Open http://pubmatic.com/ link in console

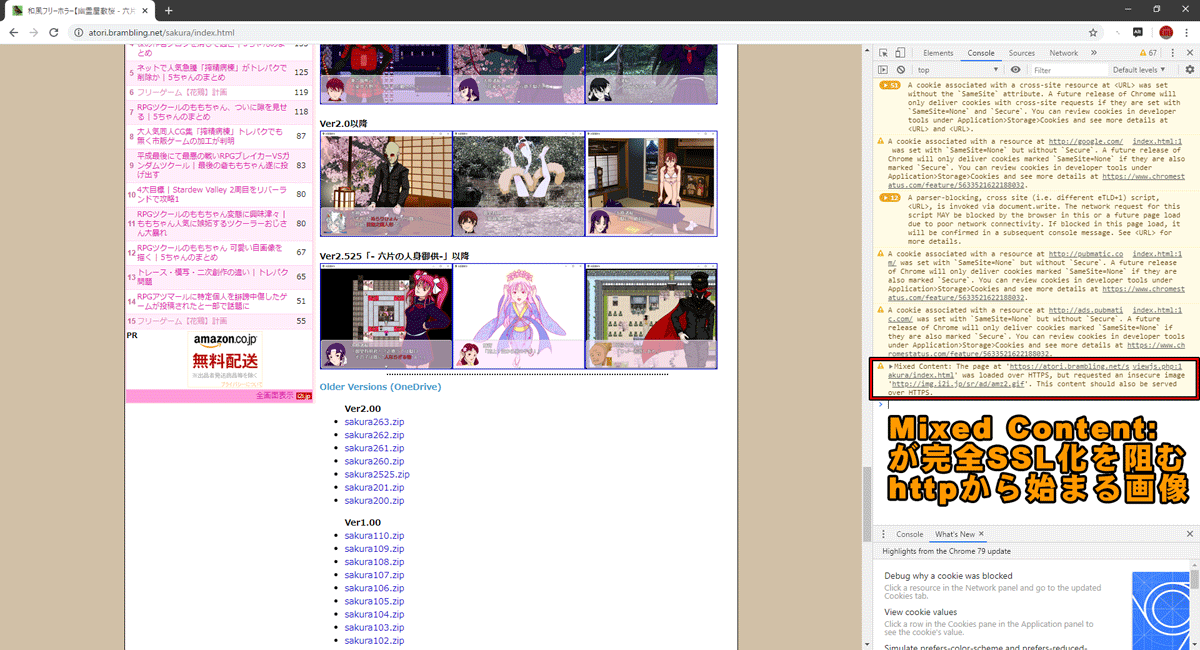[1088, 254]
